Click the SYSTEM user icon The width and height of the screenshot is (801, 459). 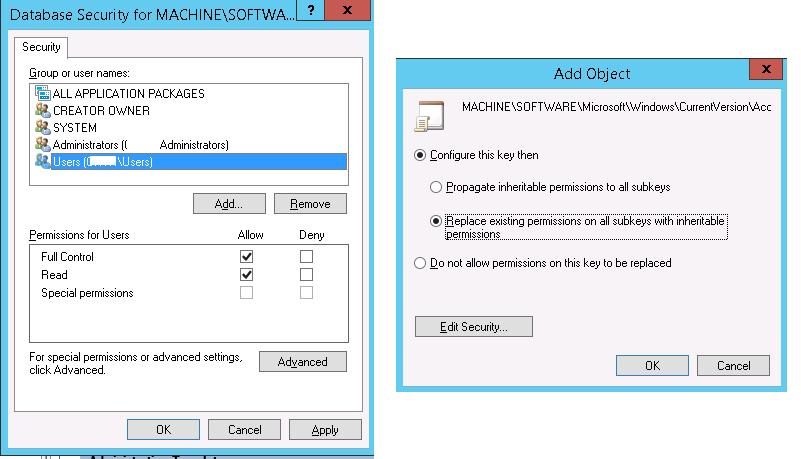42,127
